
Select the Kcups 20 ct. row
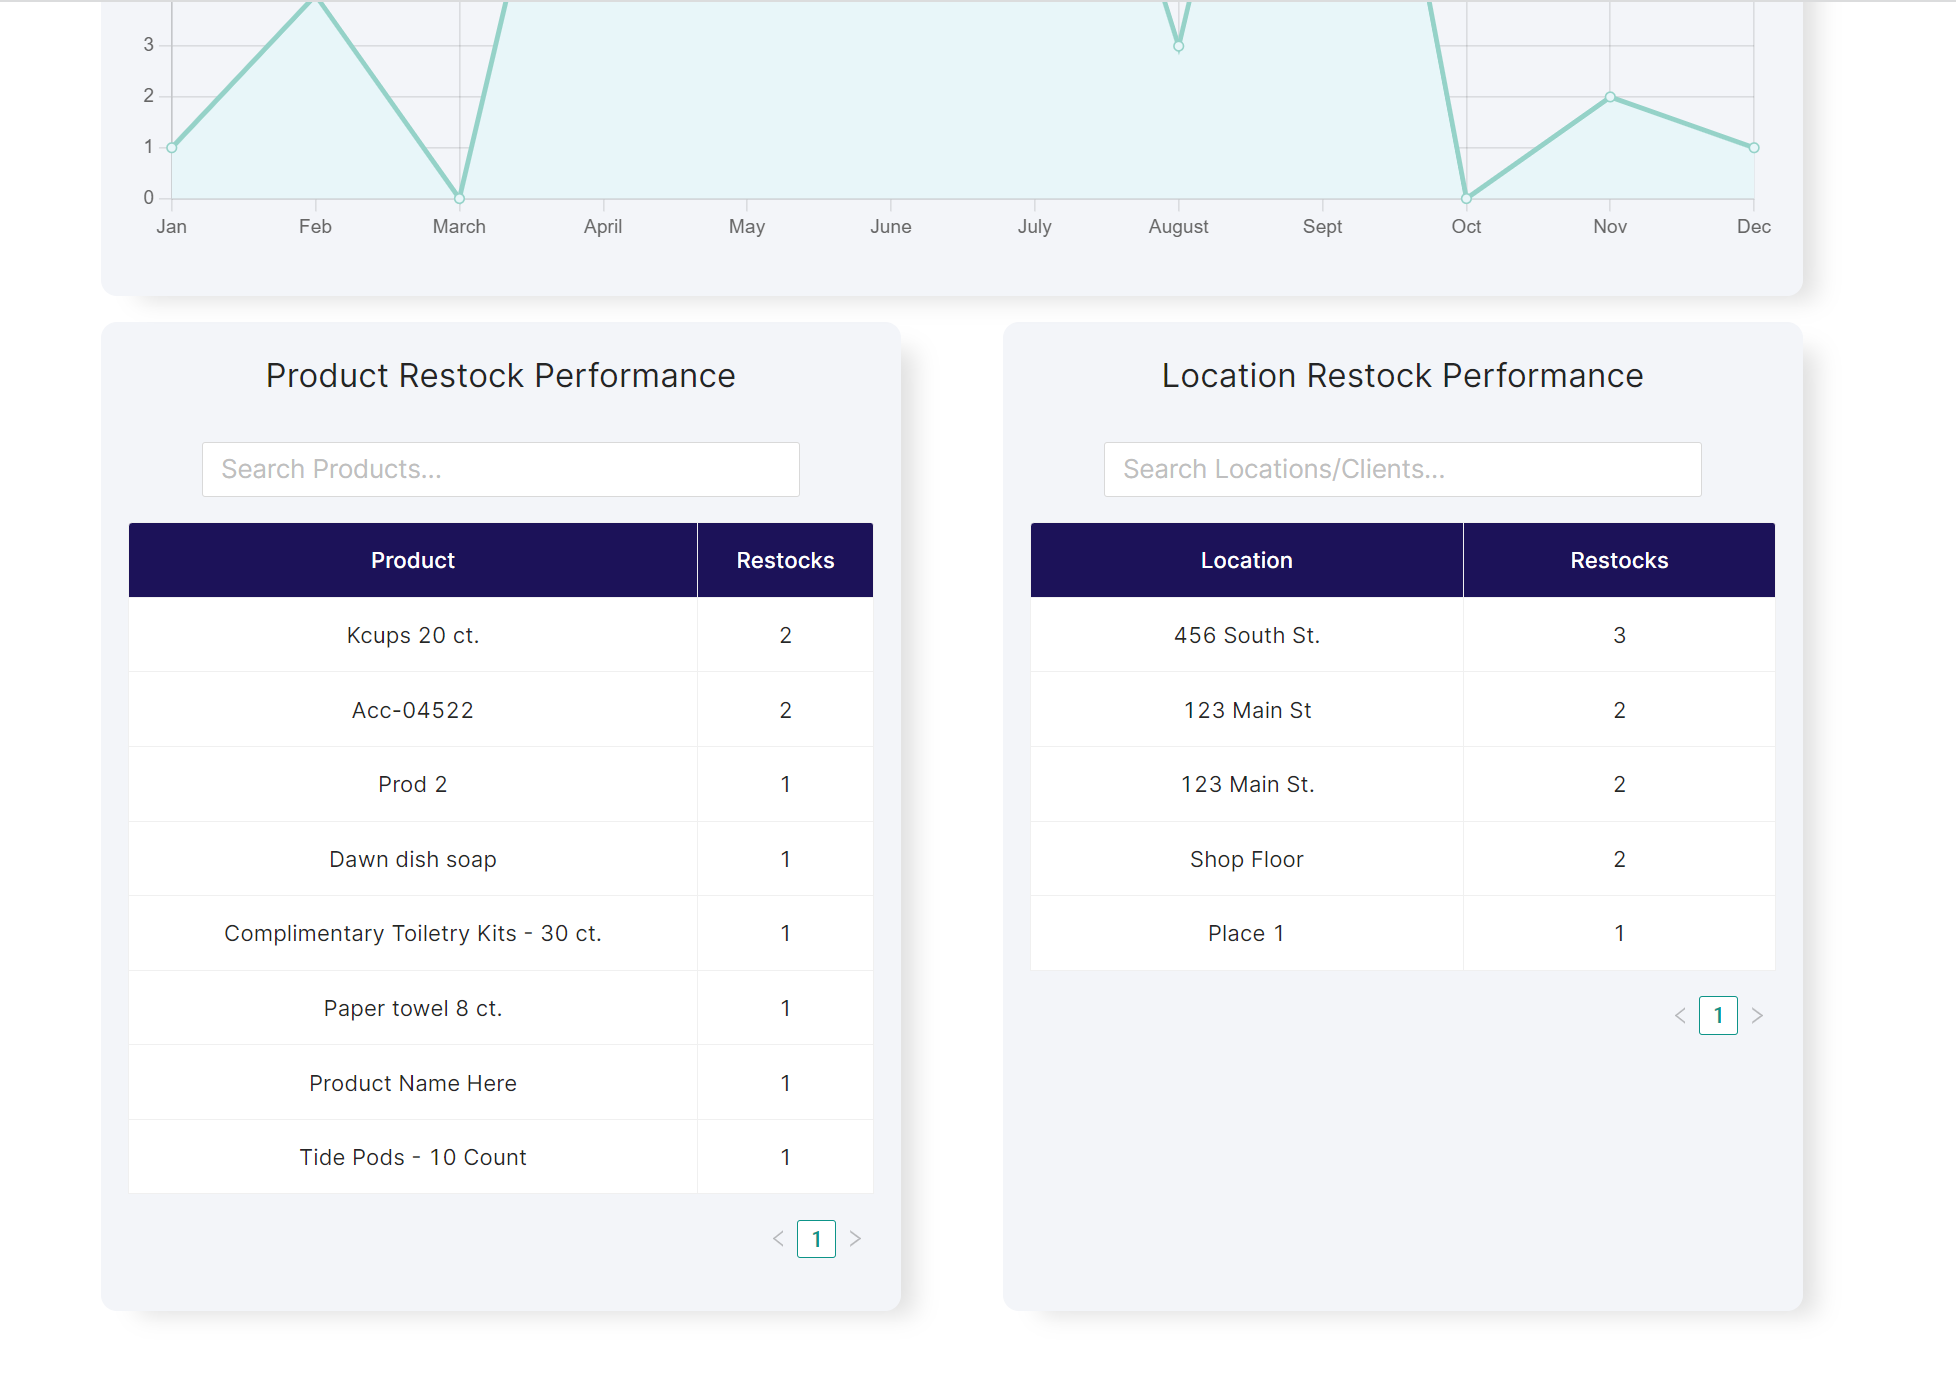[501, 635]
